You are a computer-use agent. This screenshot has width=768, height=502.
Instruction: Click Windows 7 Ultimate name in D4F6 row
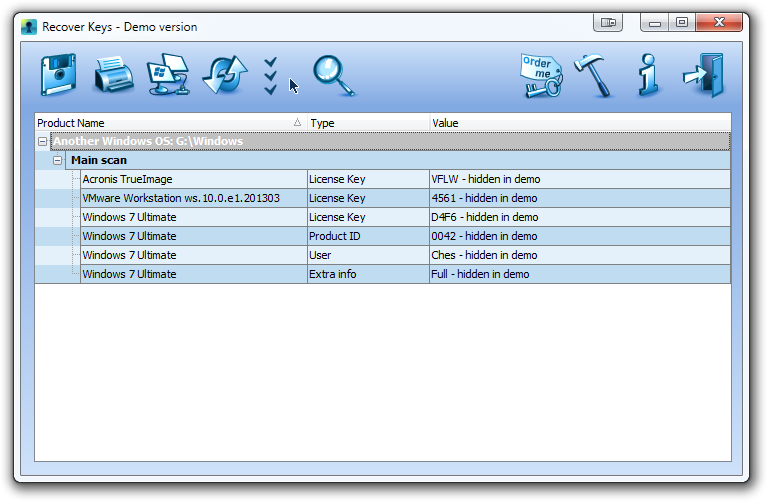(129, 217)
